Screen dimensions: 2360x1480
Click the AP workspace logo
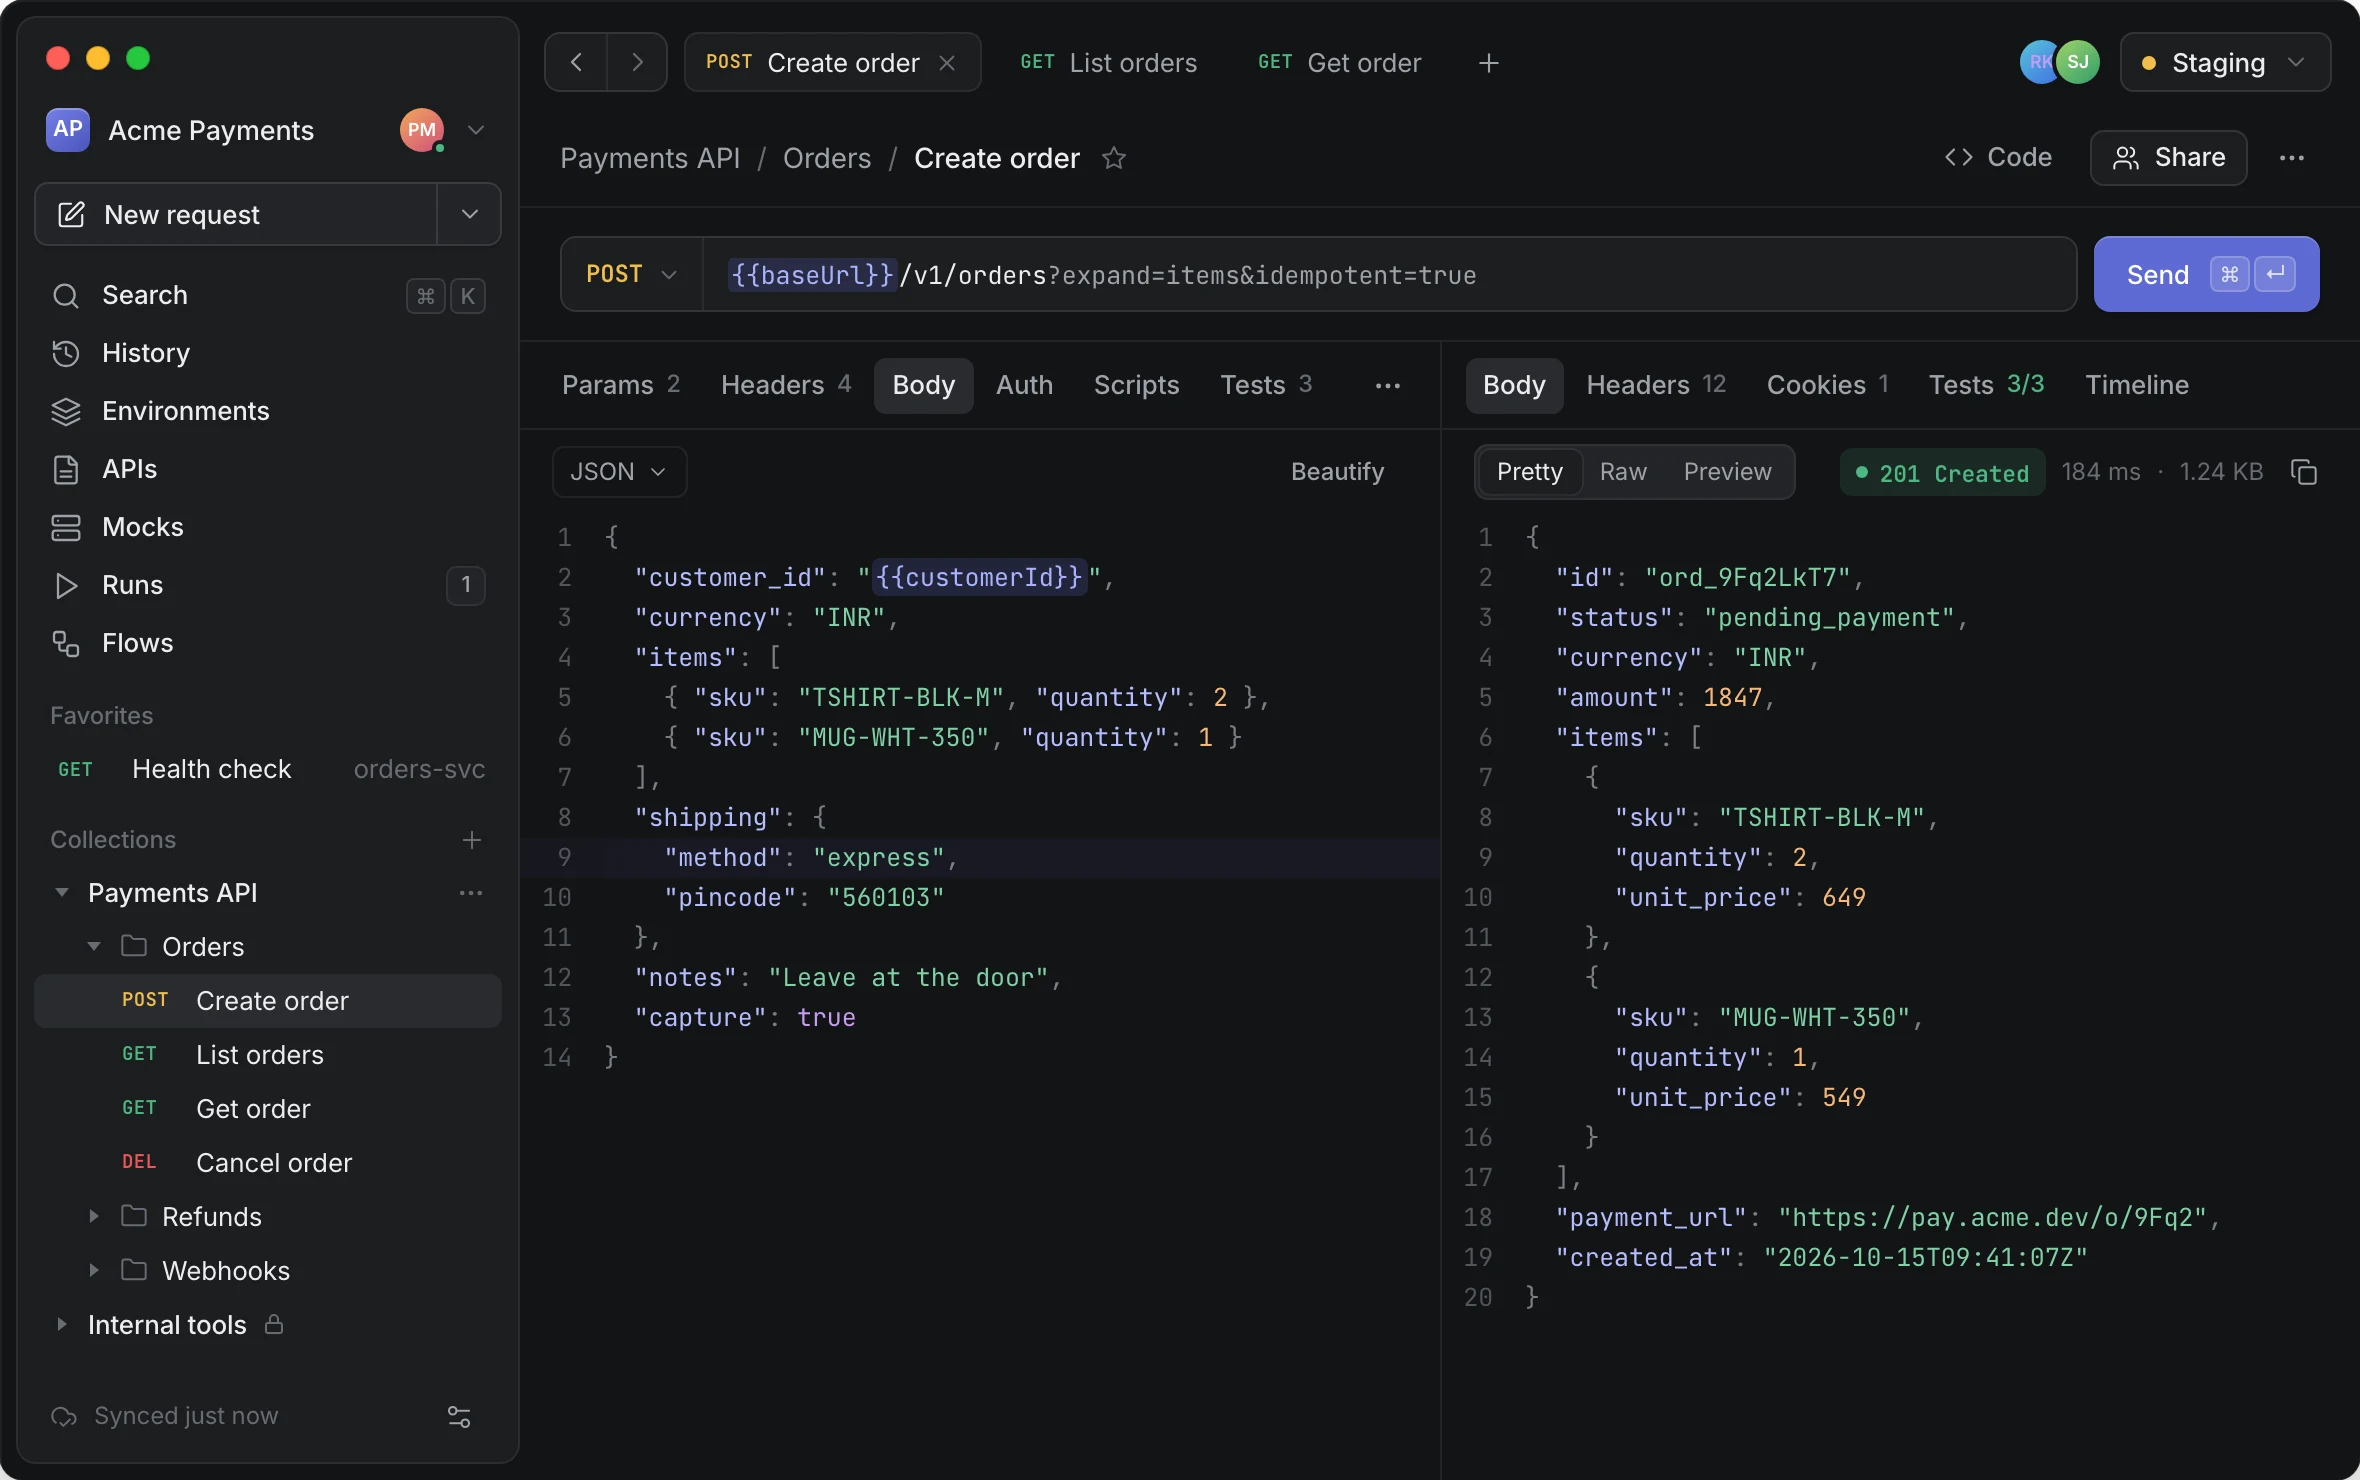(x=68, y=130)
